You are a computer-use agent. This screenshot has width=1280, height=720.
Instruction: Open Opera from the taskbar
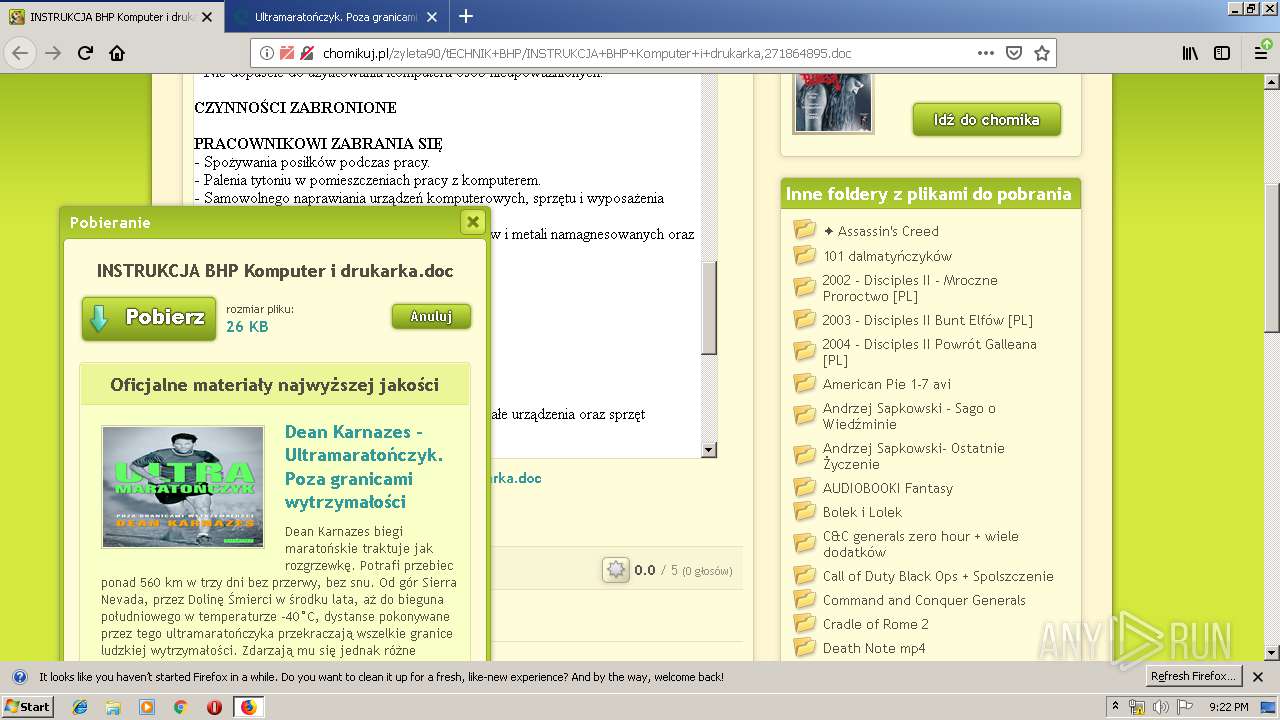(x=214, y=707)
